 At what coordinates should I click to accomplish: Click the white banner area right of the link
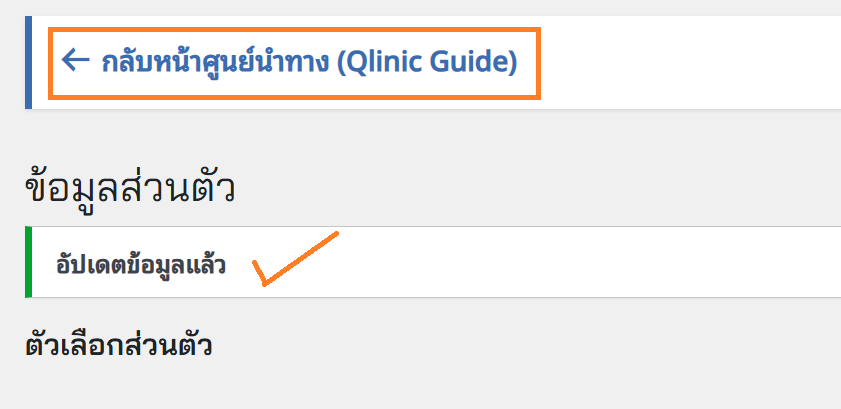(690, 62)
